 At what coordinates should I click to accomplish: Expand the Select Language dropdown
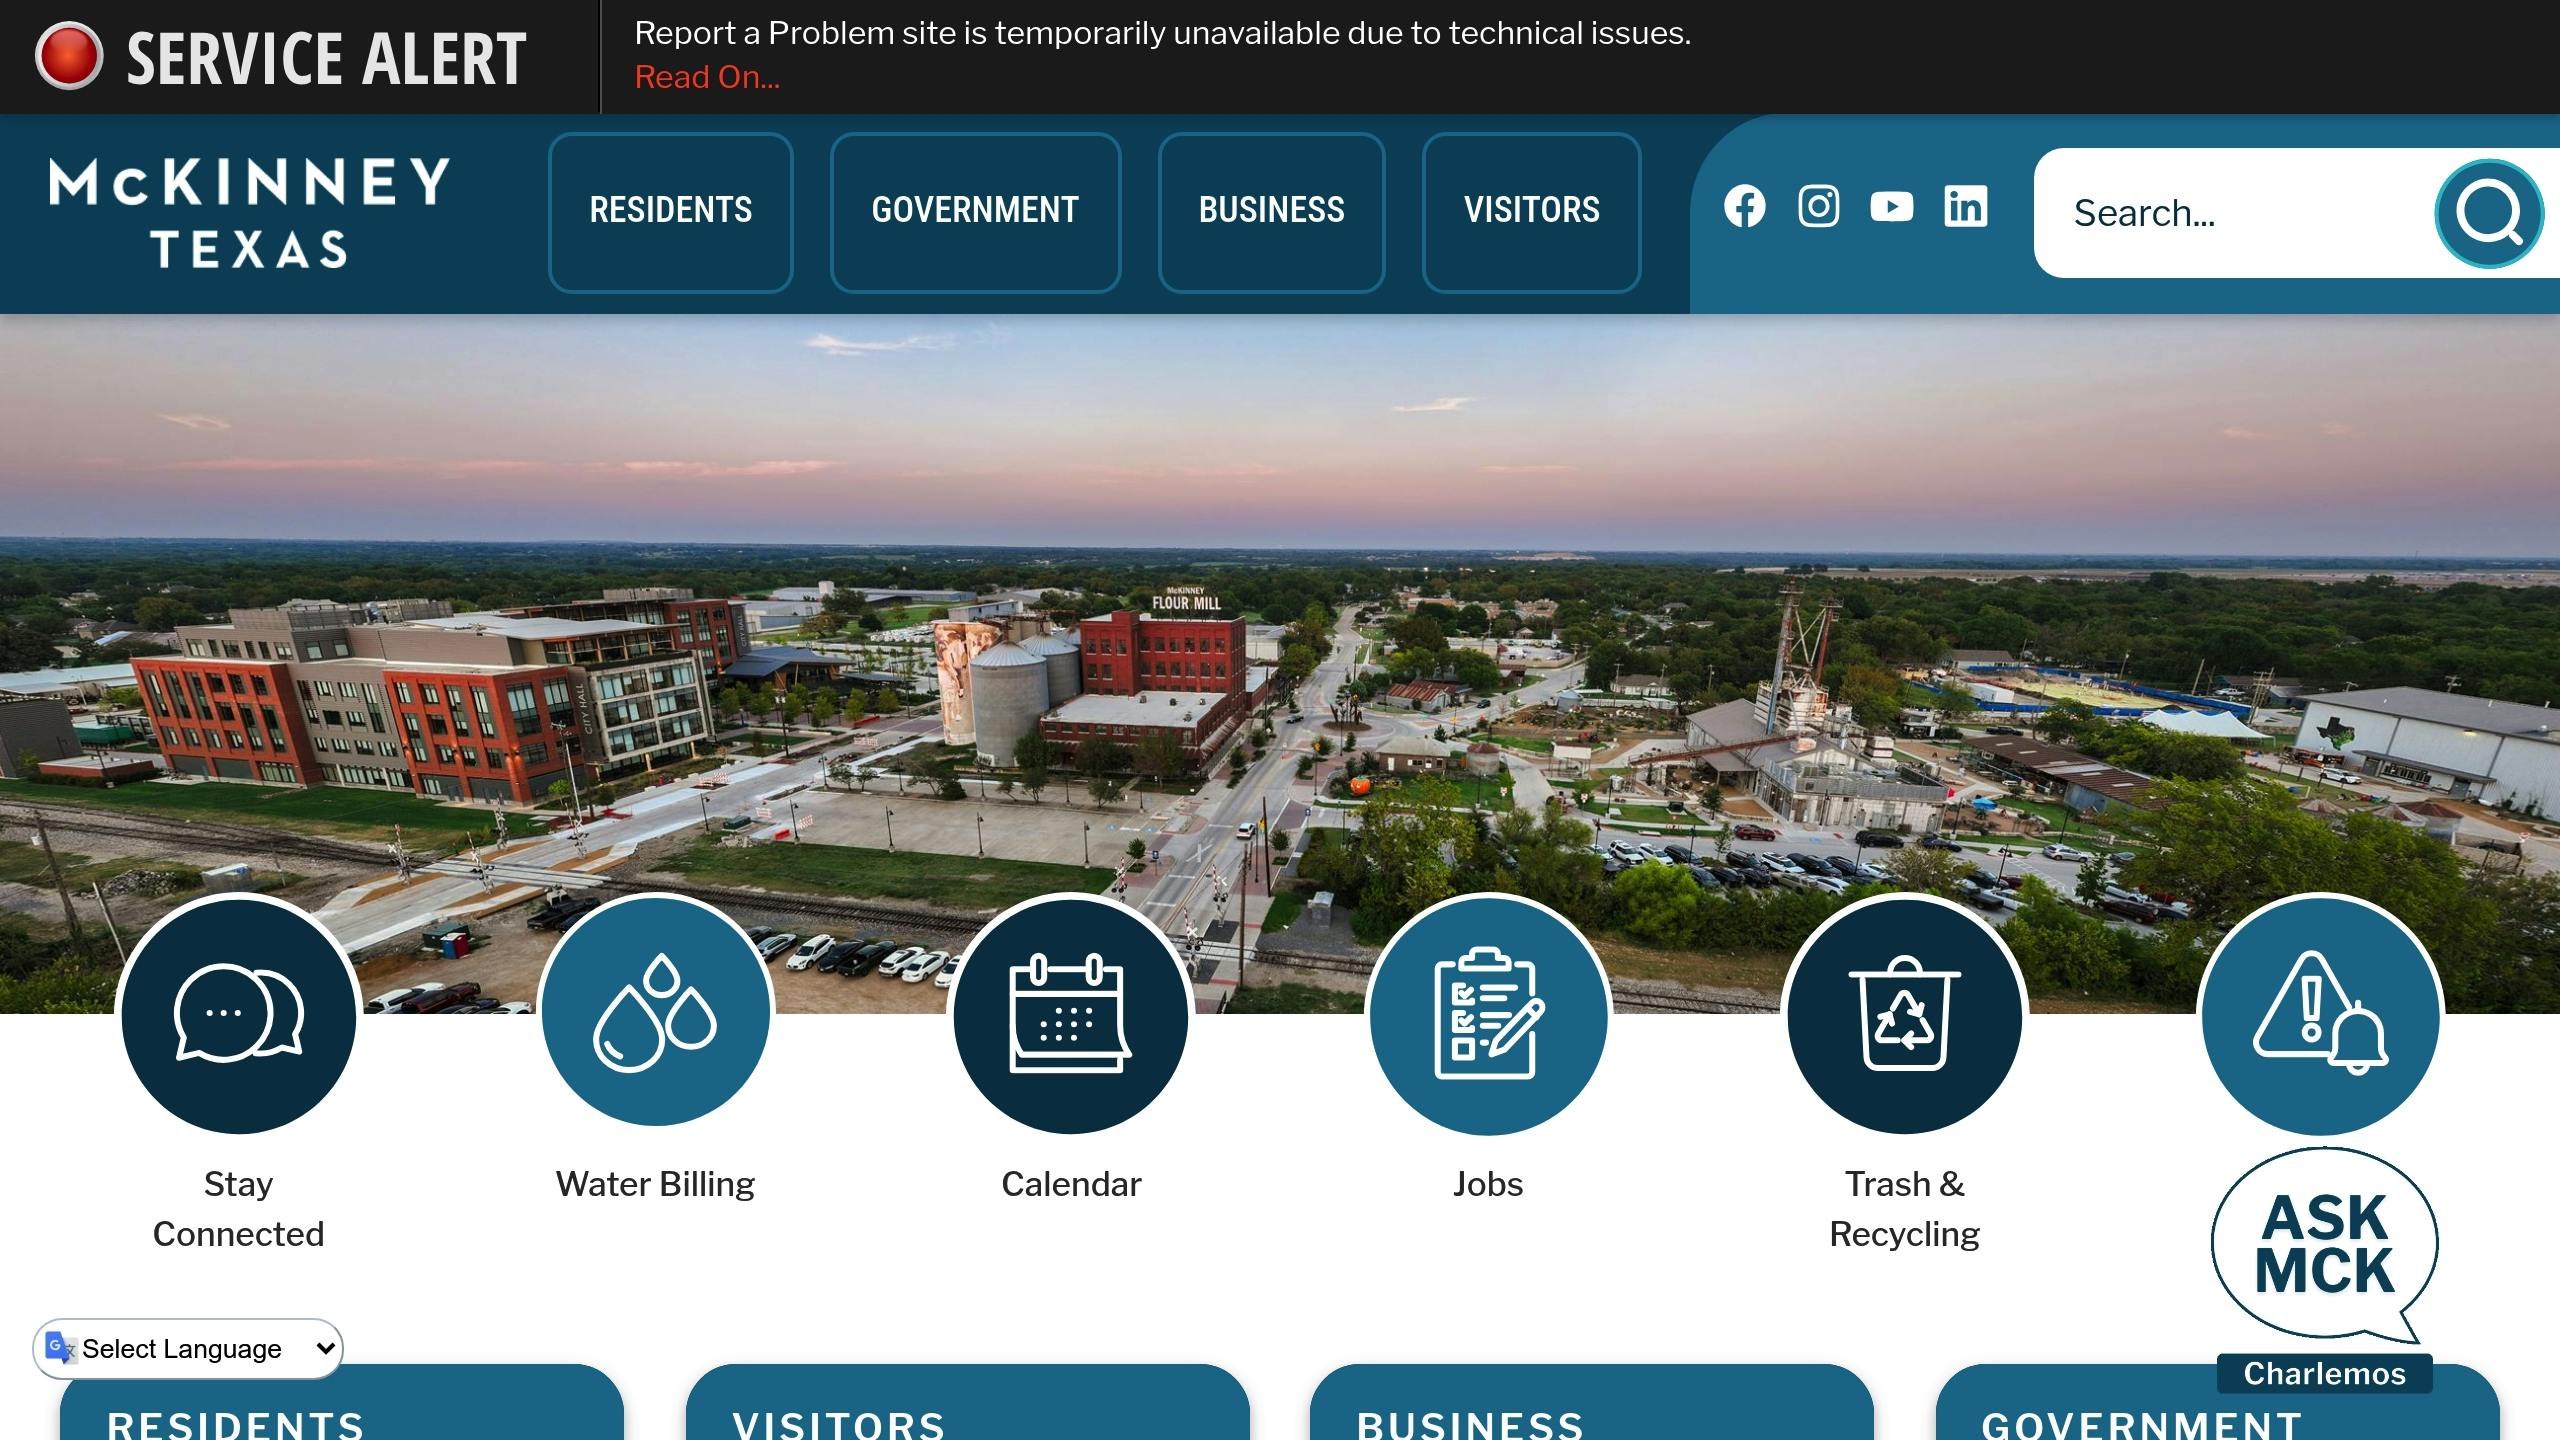click(x=188, y=1349)
